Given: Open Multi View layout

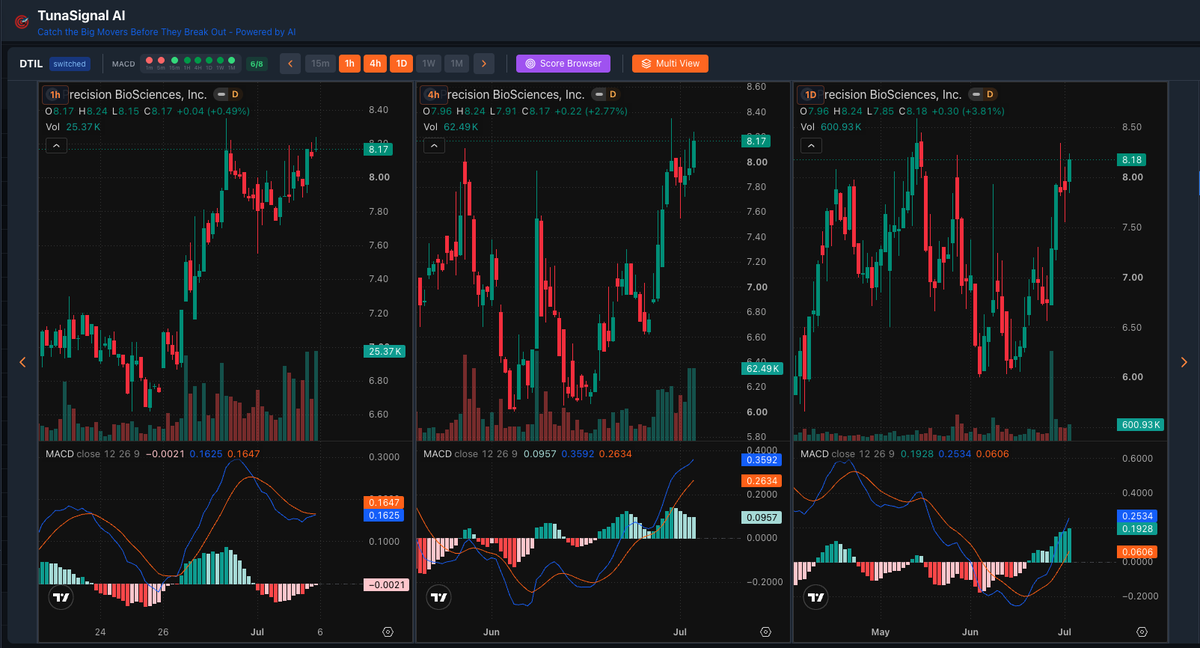Looking at the screenshot, I should (x=670, y=63).
